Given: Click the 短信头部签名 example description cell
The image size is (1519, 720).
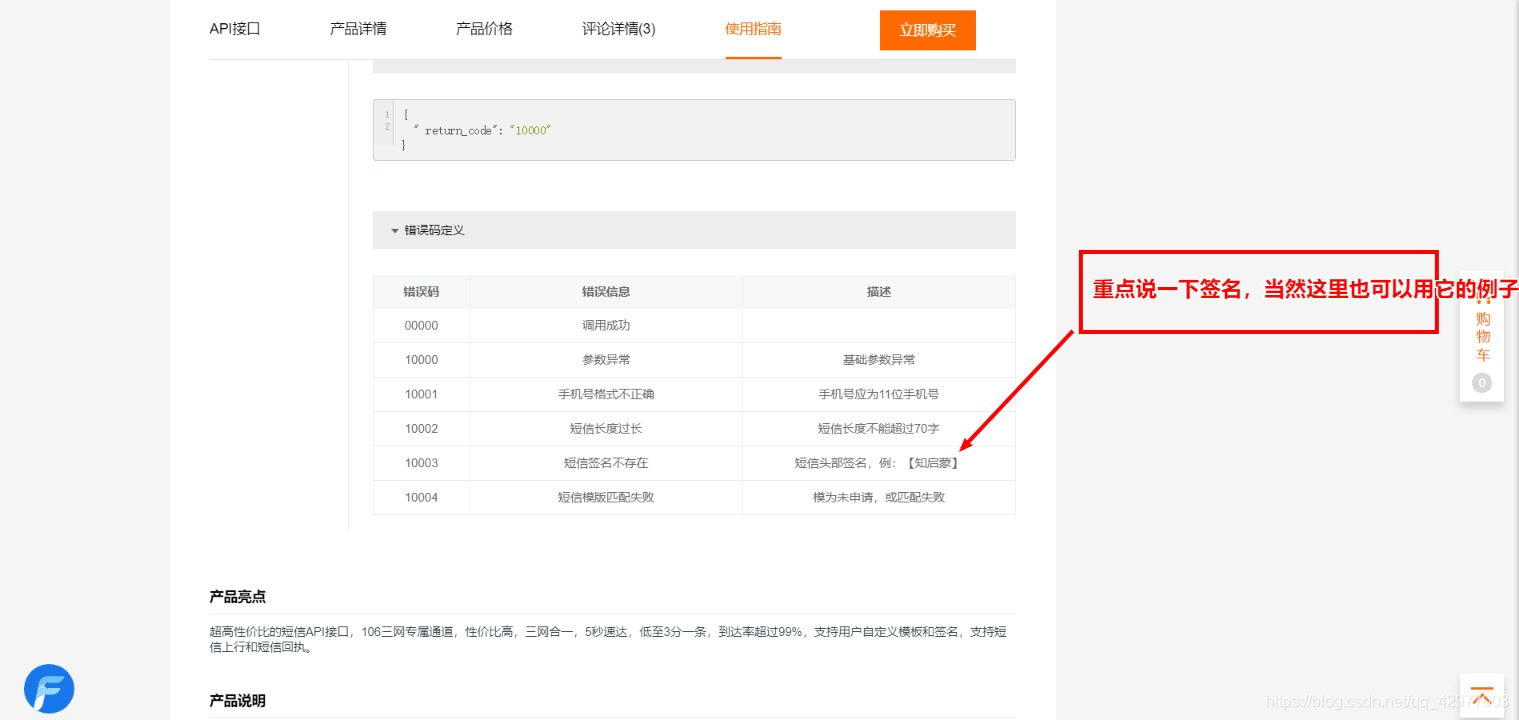Looking at the screenshot, I should click(x=879, y=463).
